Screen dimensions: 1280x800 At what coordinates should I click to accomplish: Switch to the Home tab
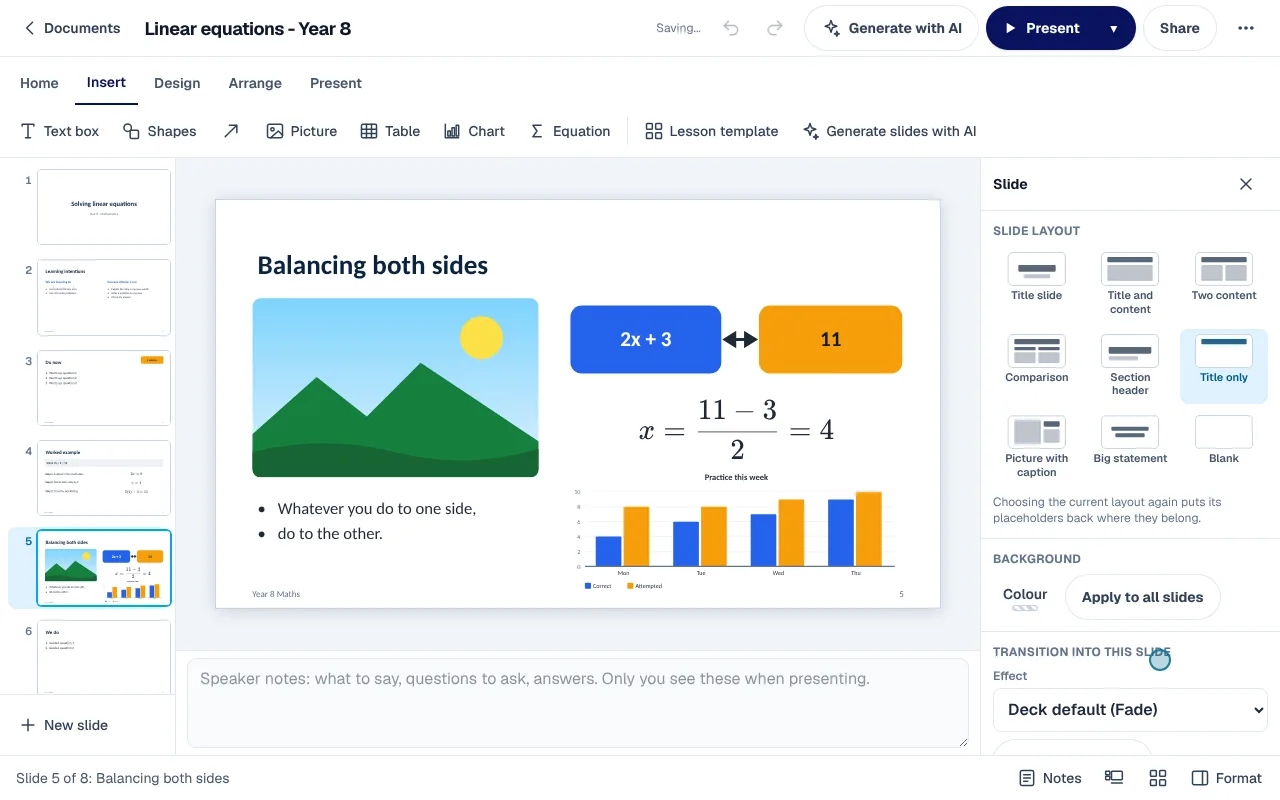click(x=39, y=83)
